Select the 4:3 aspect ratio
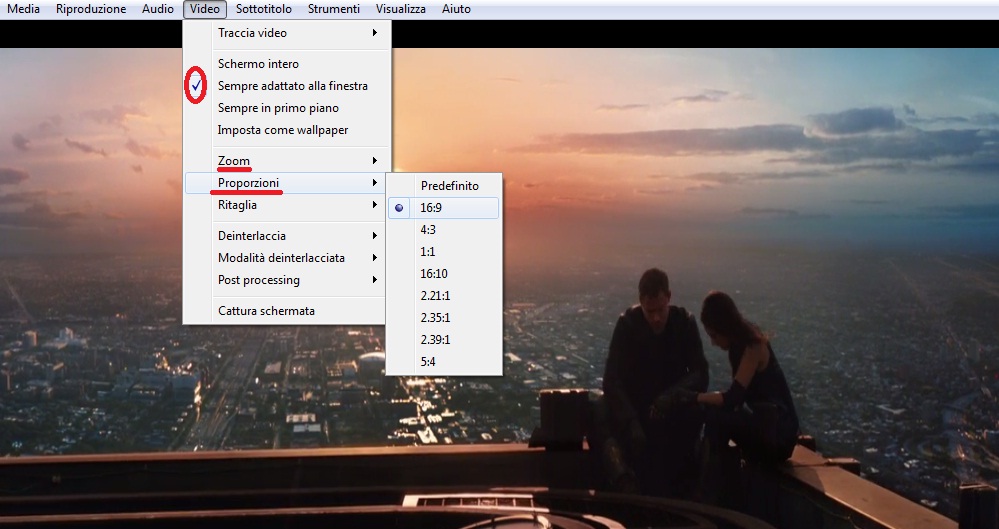 pos(428,230)
